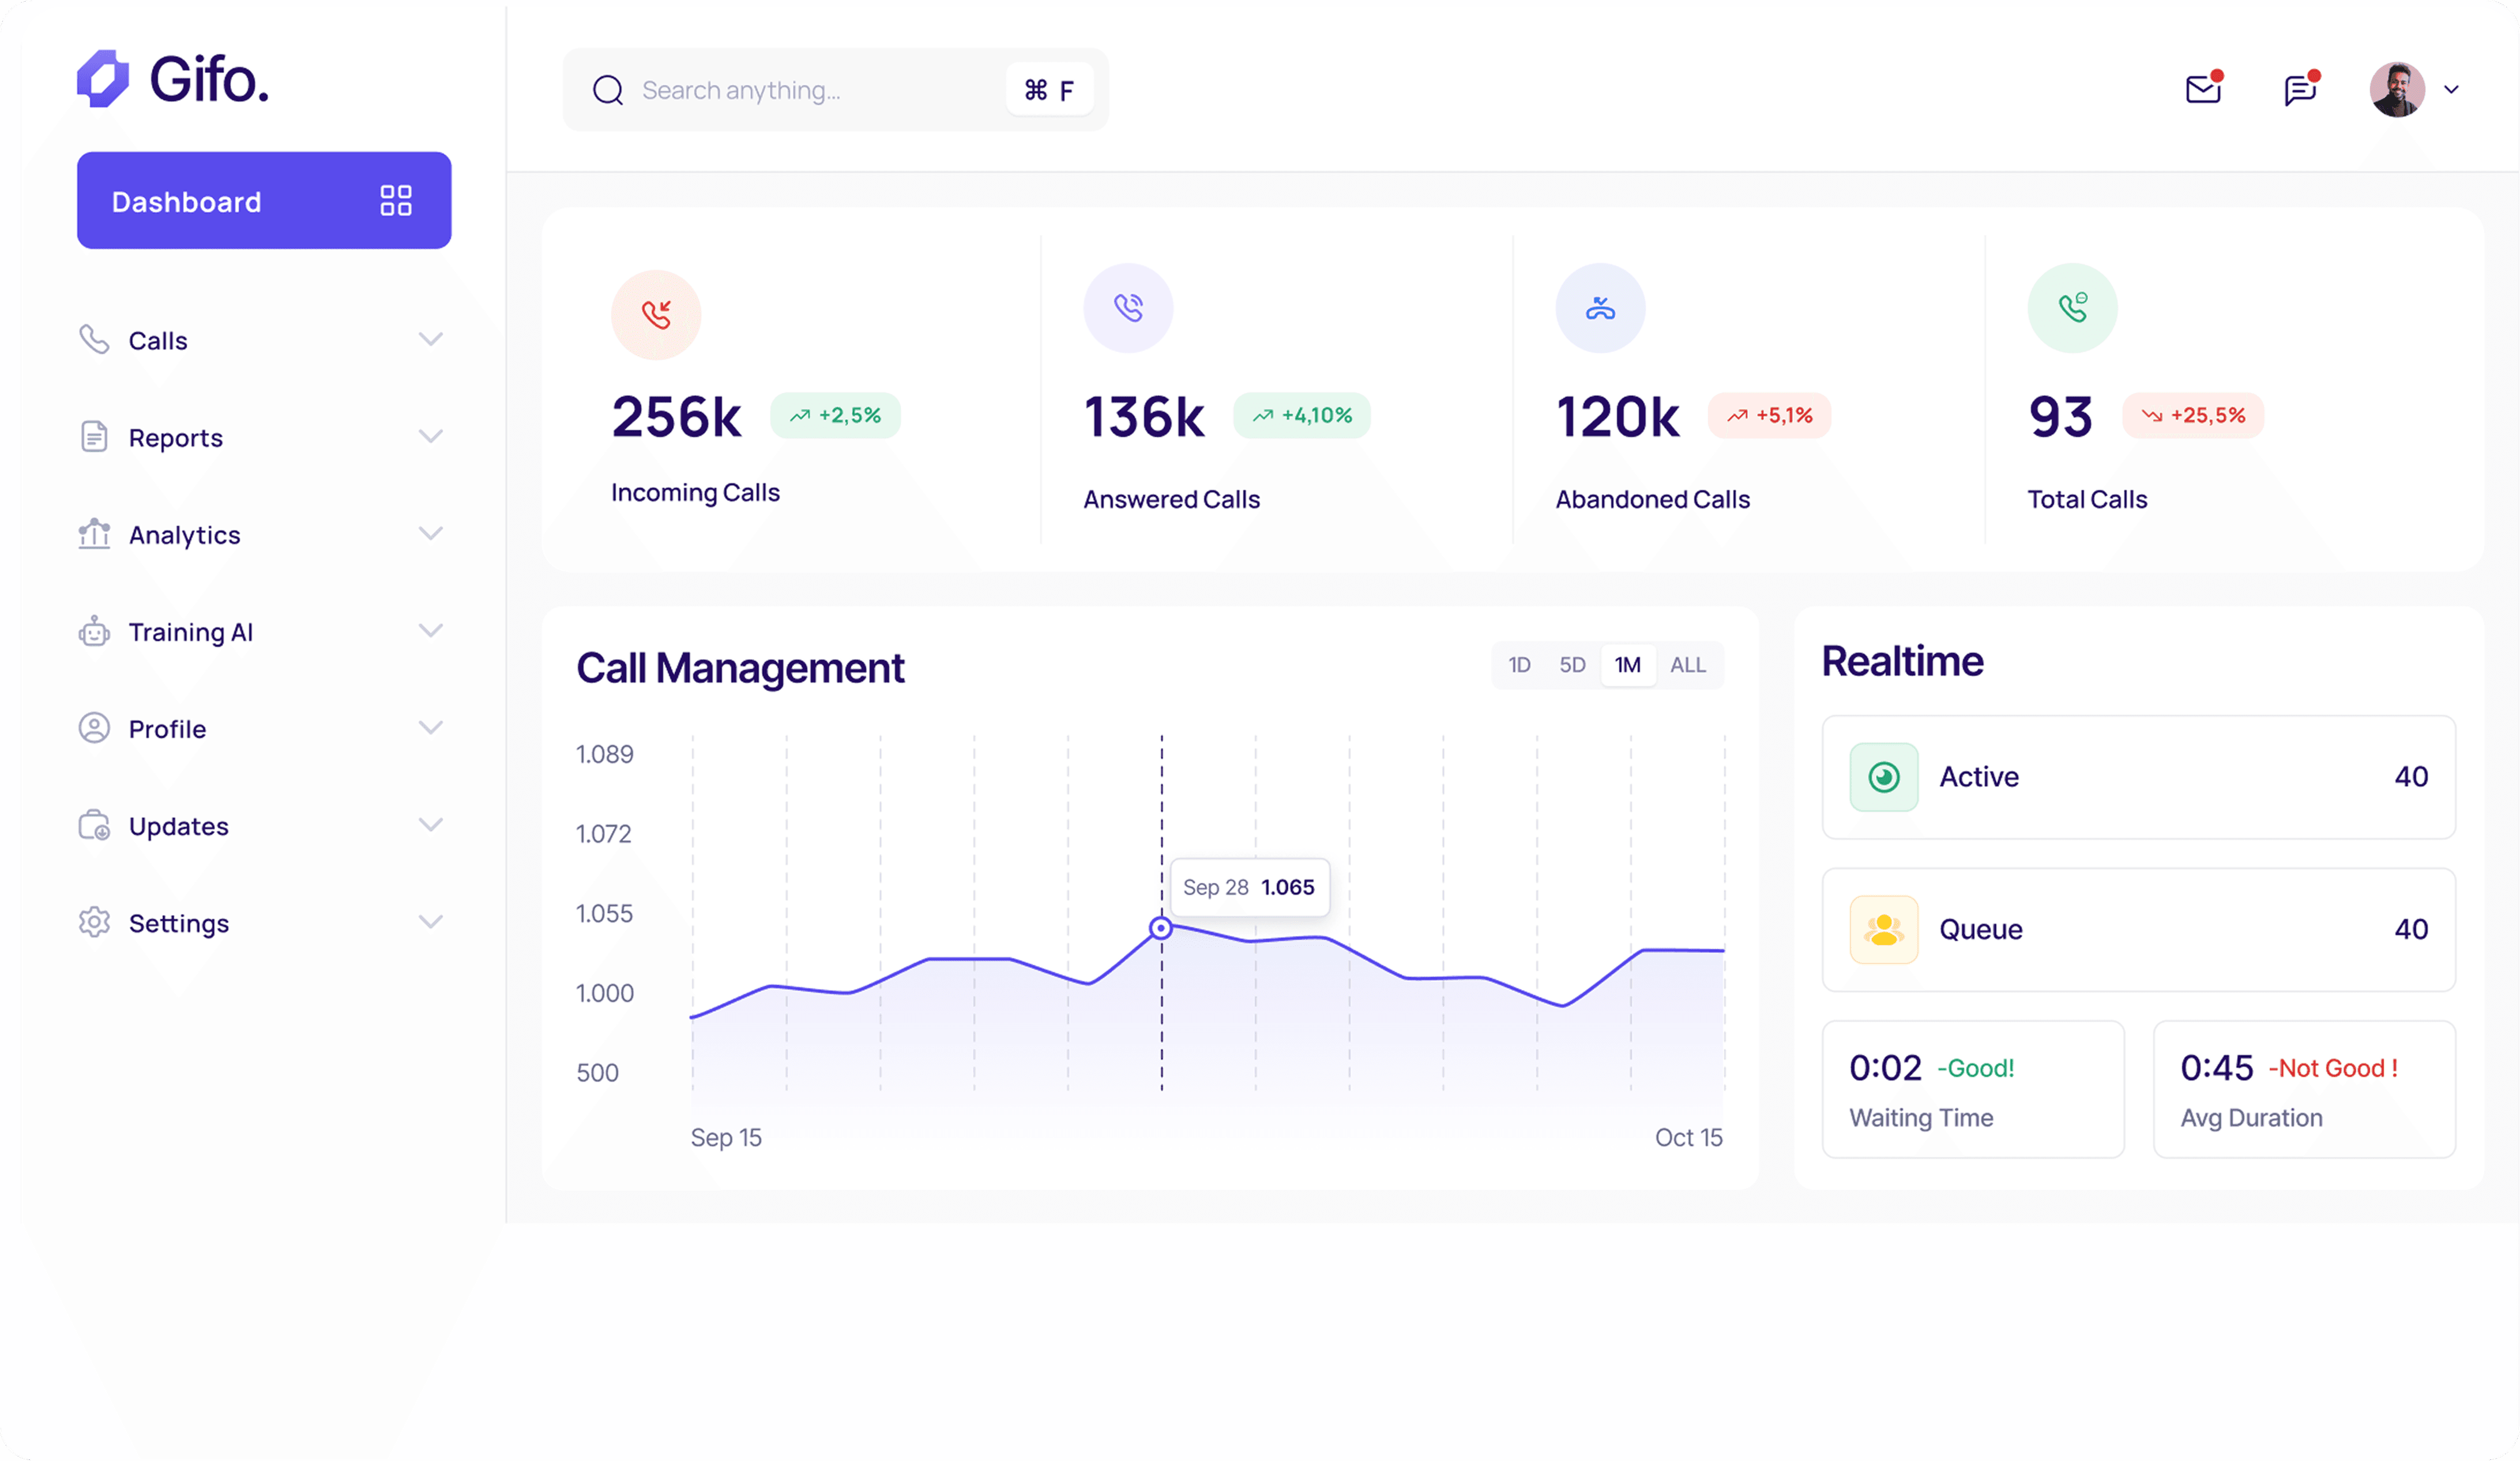Select the 5D time range

(x=1572, y=665)
